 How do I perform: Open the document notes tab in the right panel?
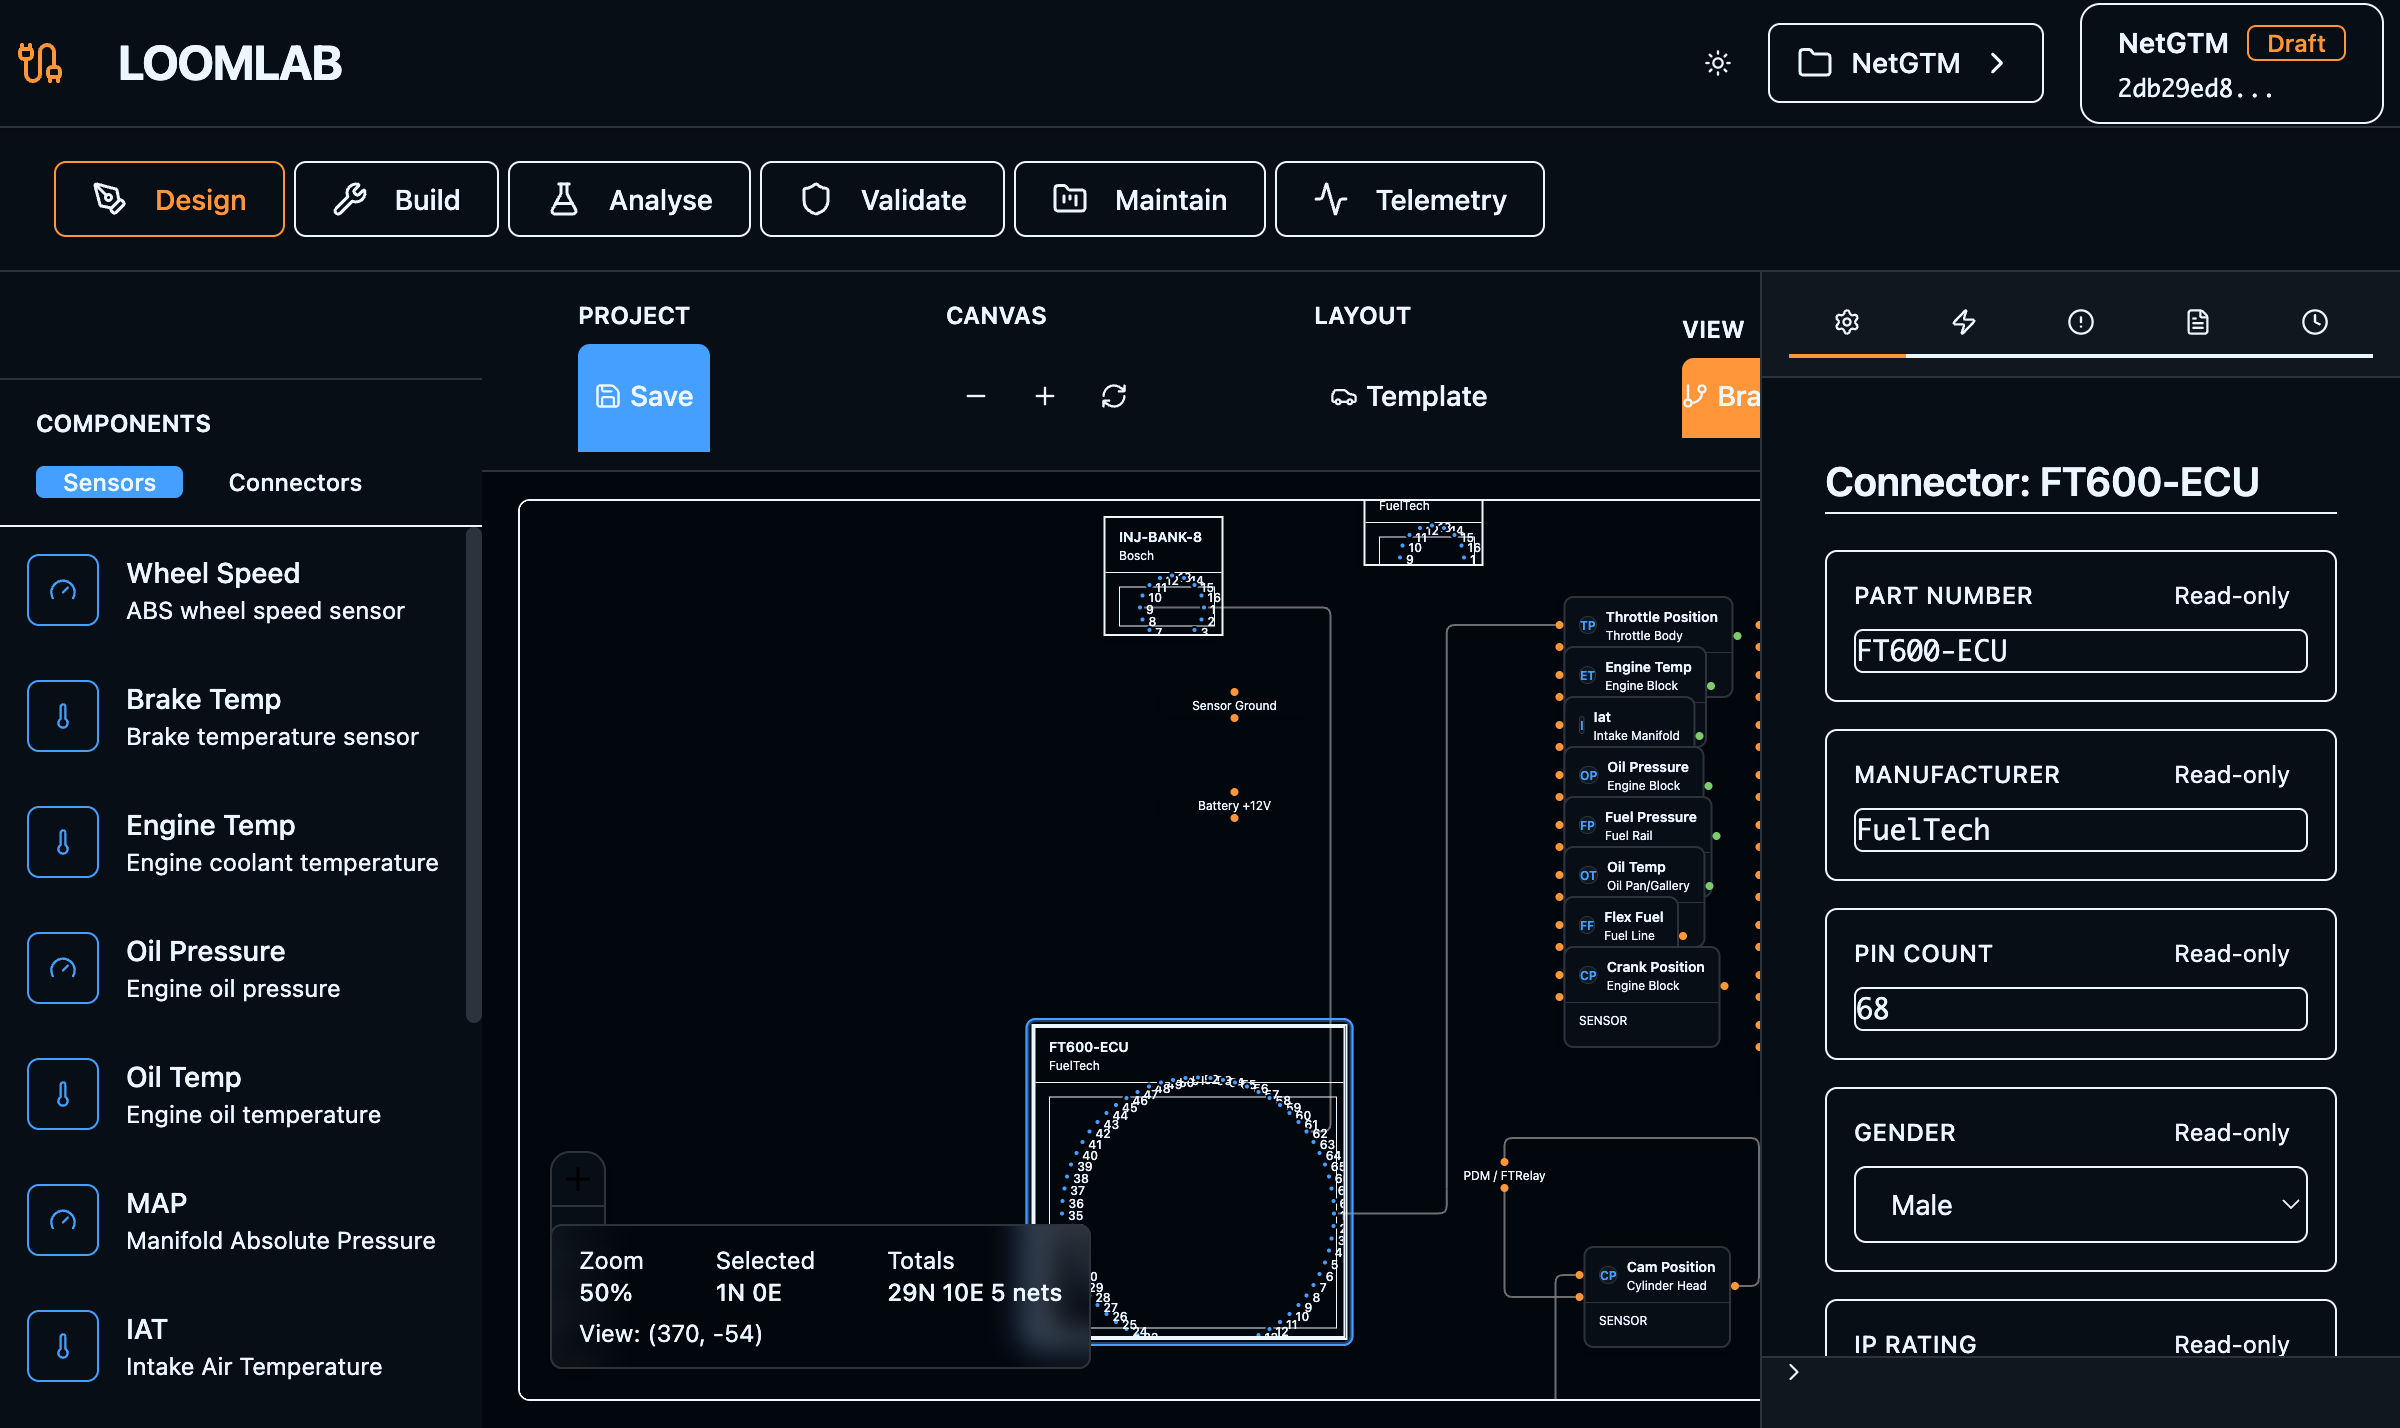(2197, 322)
